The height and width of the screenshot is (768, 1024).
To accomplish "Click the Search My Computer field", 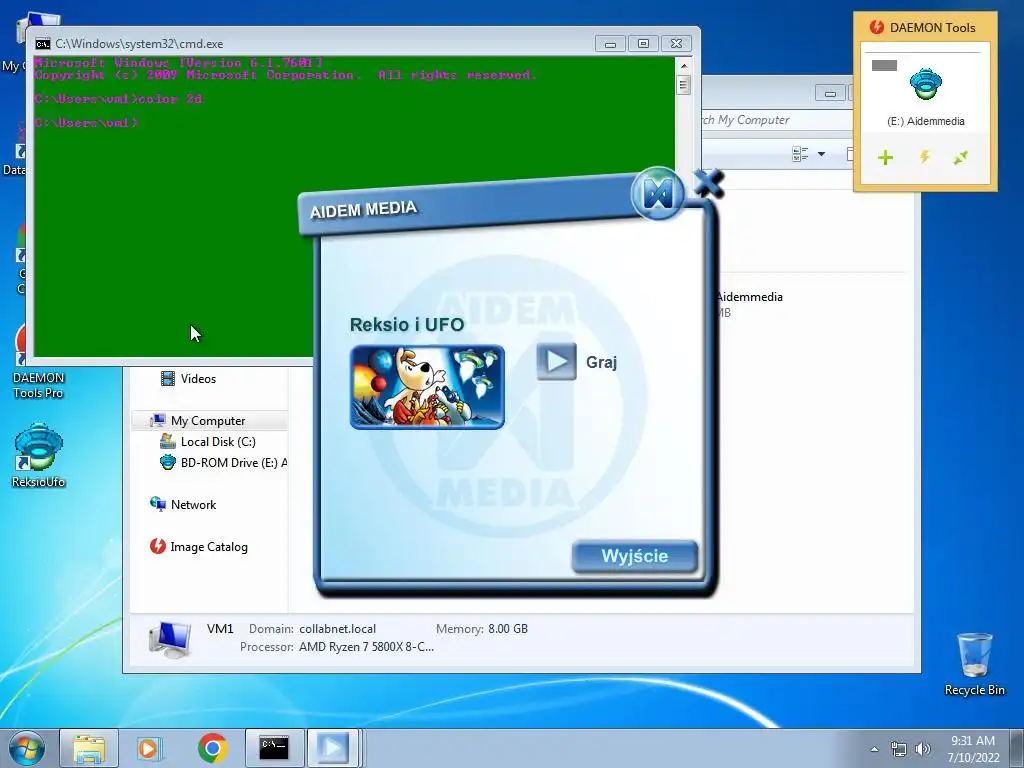I will [x=776, y=120].
